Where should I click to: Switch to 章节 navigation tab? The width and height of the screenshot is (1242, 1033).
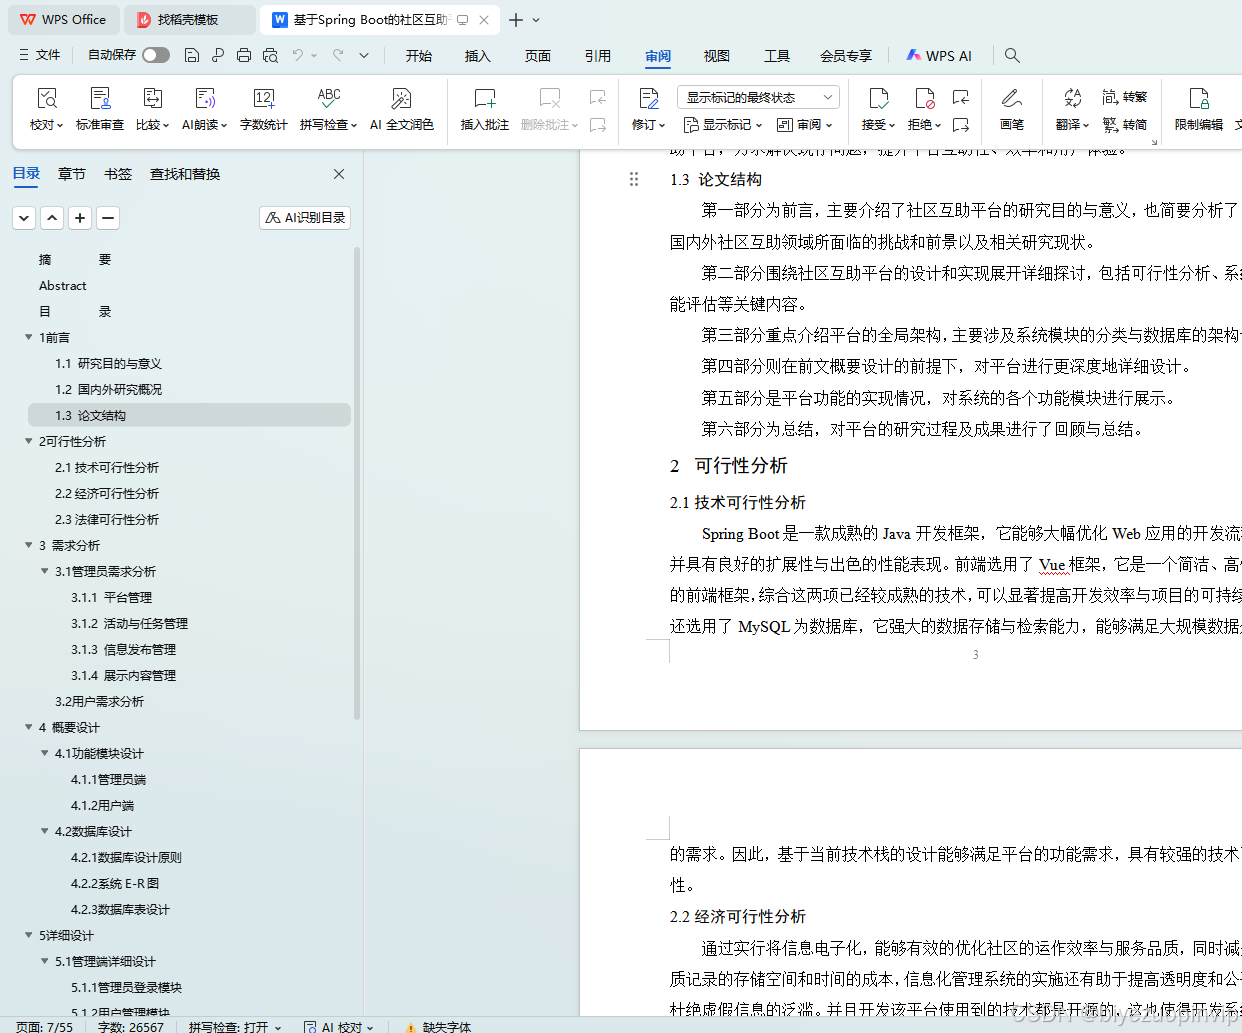coord(72,174)
